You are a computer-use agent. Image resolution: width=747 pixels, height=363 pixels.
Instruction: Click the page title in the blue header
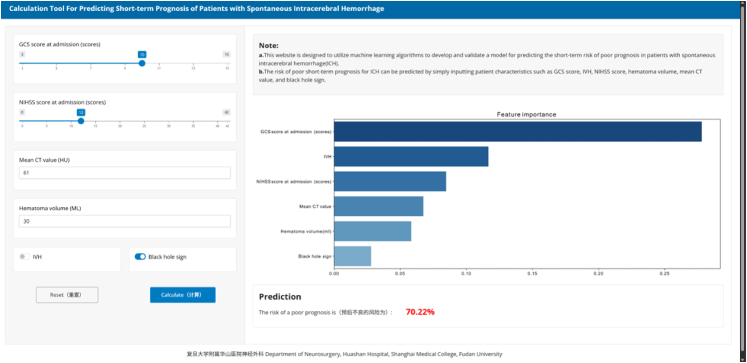click(x=196, y=9)
